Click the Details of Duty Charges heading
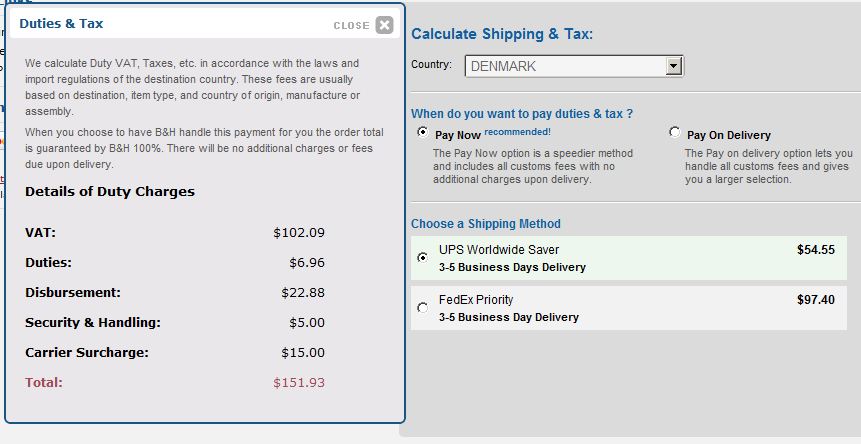This screenshot has width=861, height=444. pyautogui.click(x=110, y=192)
